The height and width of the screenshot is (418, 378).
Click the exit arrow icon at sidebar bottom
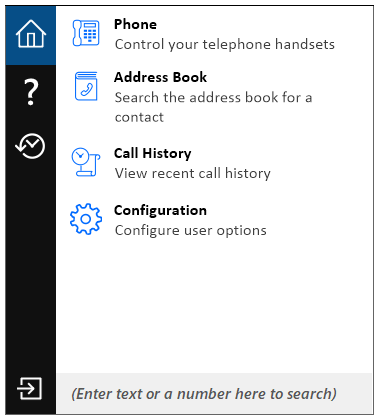pos(30,389)
